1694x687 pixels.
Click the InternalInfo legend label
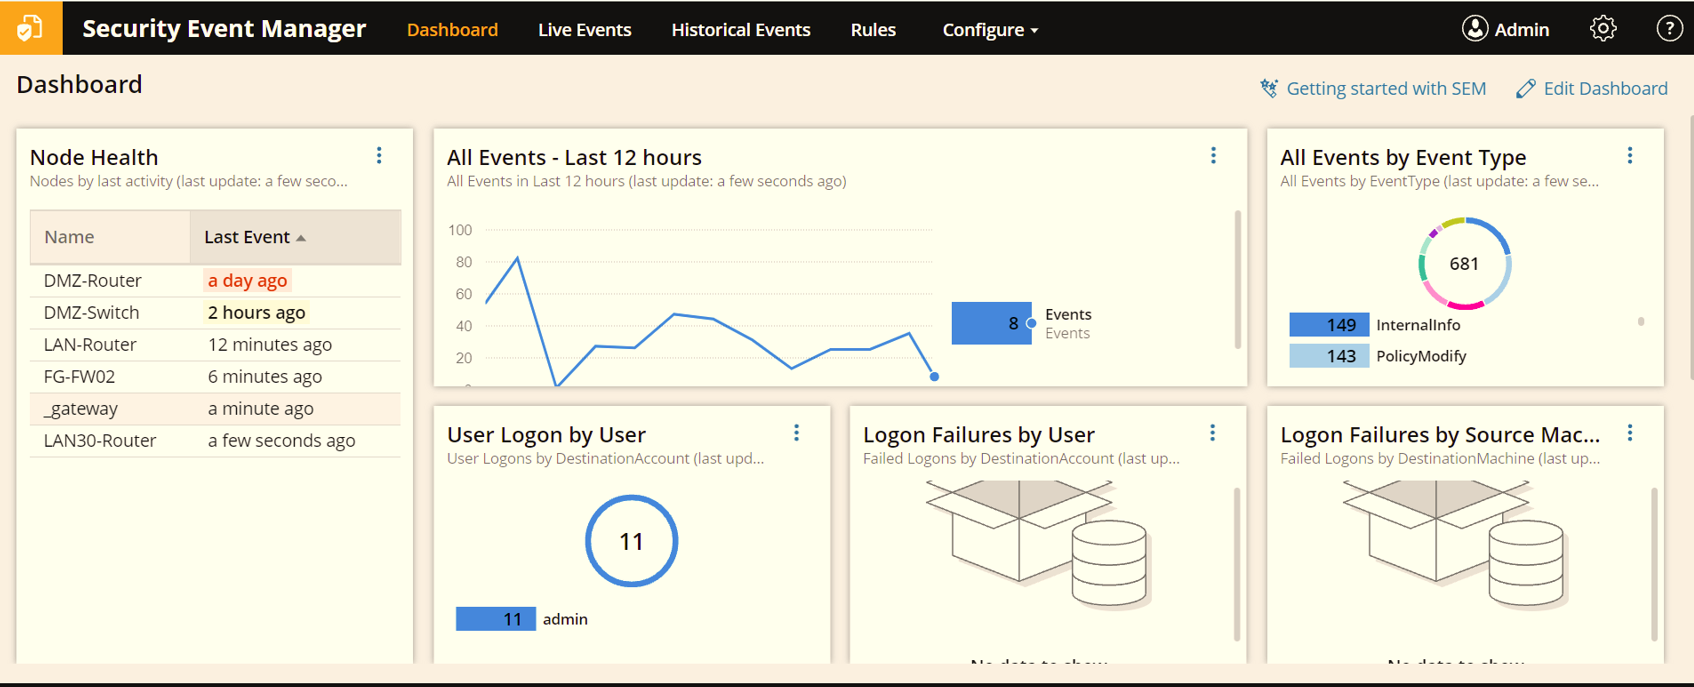pyautogui.click(x=1418, y=325)
